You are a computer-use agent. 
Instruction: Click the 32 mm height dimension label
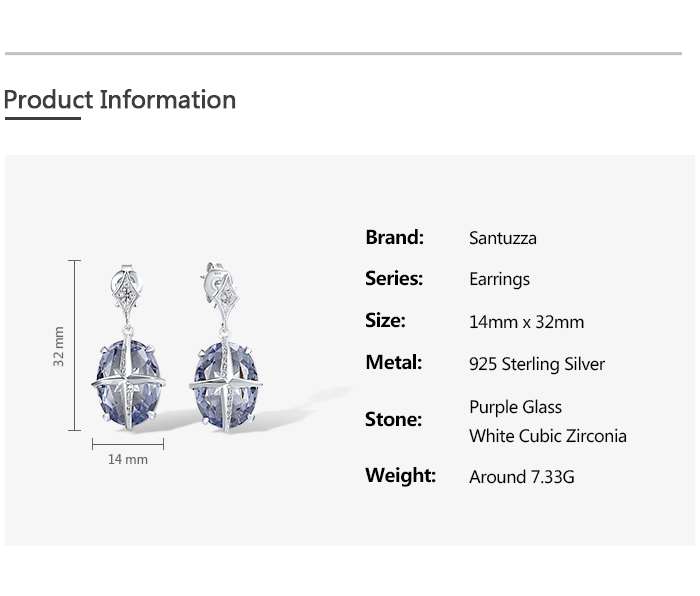(x=59, y=346)
